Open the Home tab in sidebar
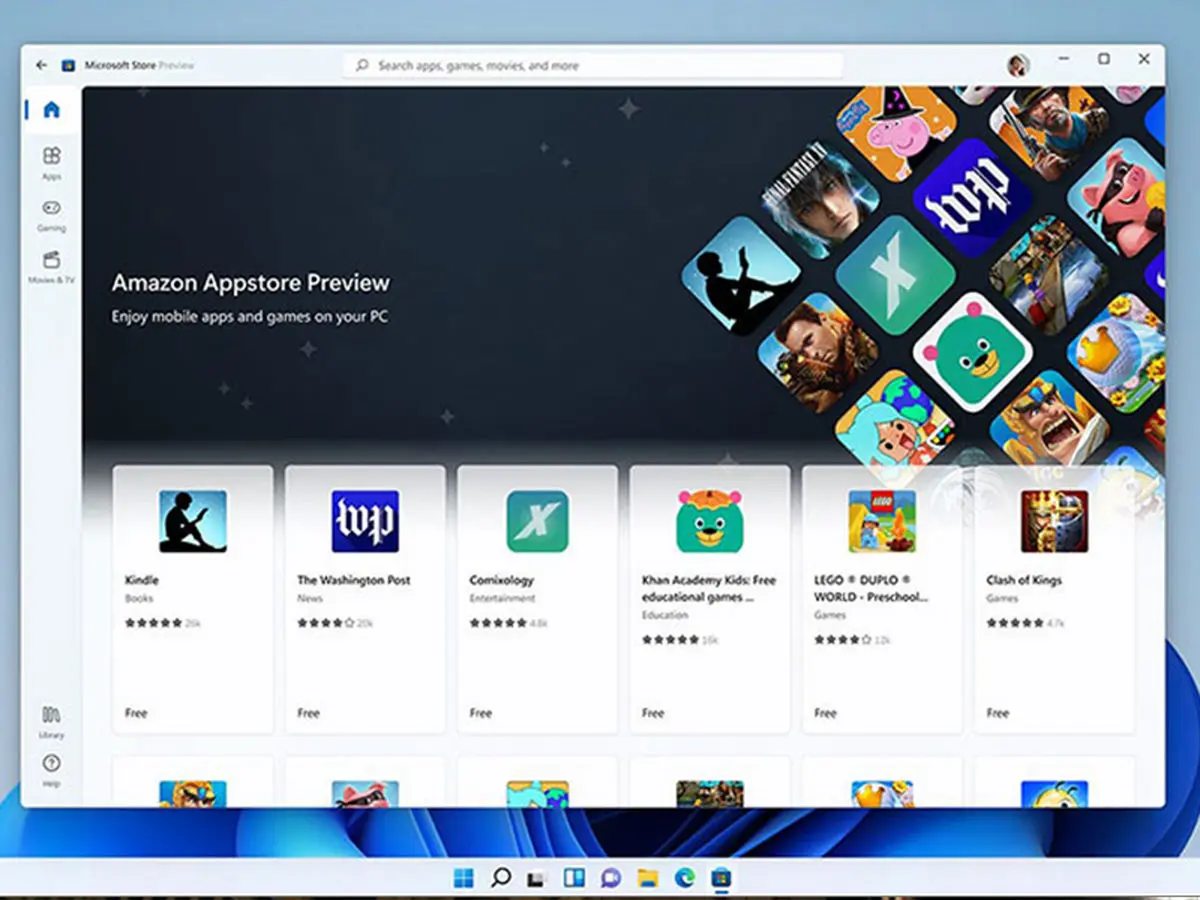The width and height of the screenshot is (1200, 900). 51,110
